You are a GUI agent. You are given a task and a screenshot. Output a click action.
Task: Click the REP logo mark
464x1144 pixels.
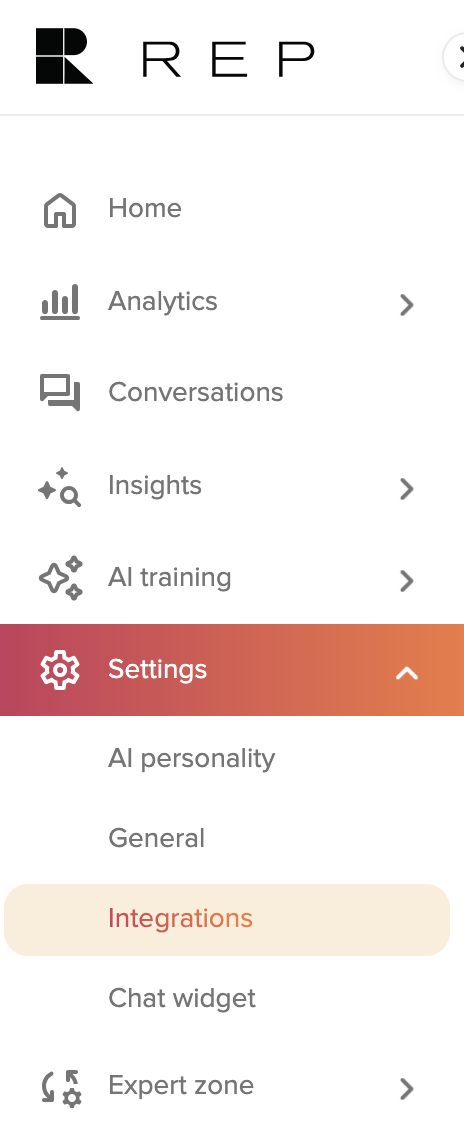[64, 56]
